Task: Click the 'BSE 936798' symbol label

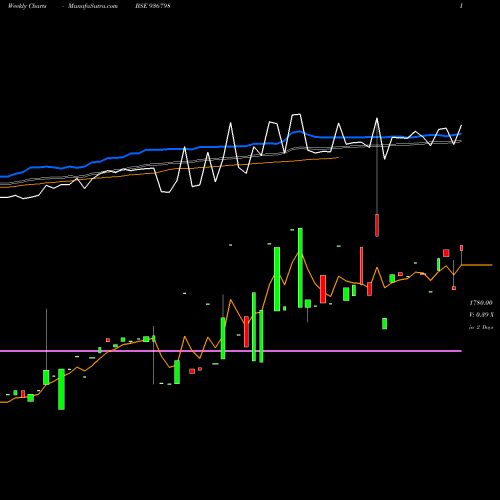Action: (x=153, y=6)
